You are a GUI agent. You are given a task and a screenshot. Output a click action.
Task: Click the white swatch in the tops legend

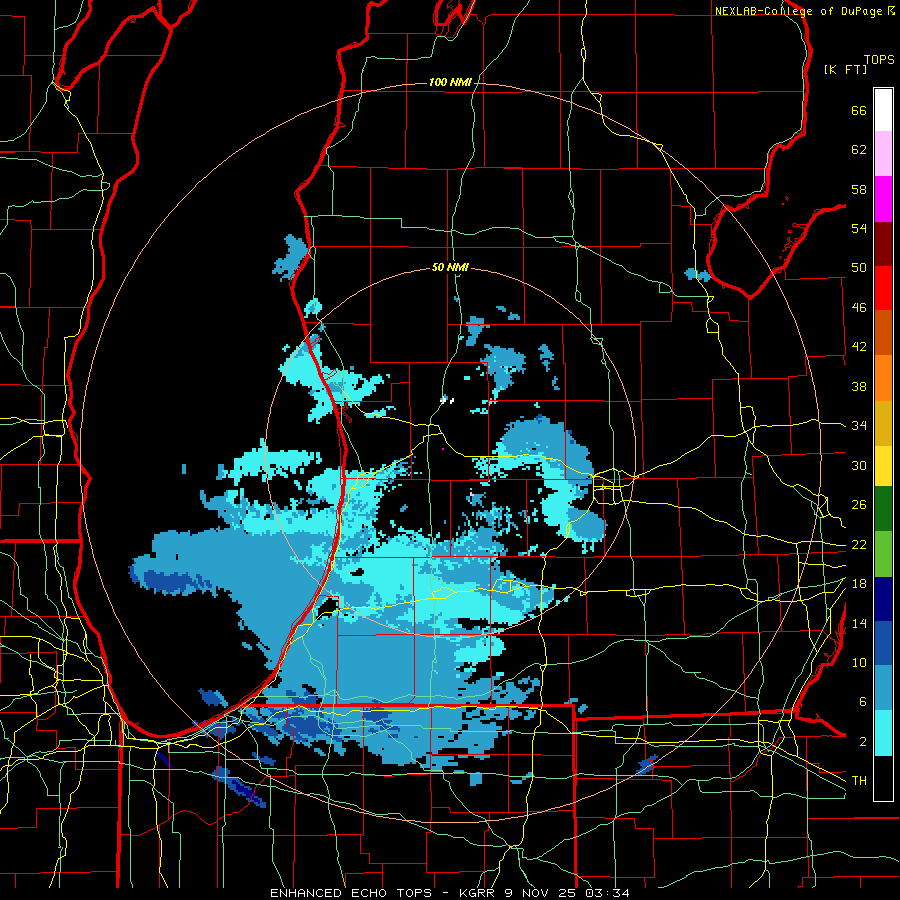[883, 110]
